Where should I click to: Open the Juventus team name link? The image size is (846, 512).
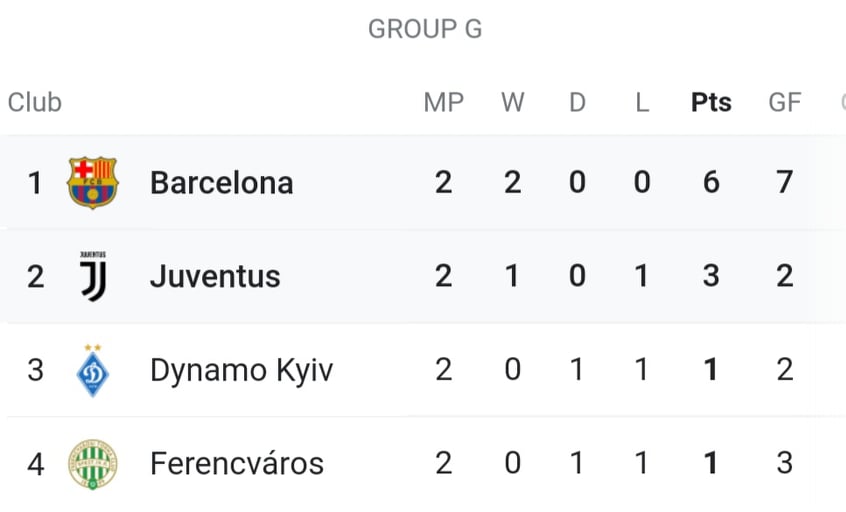[215, 276]
